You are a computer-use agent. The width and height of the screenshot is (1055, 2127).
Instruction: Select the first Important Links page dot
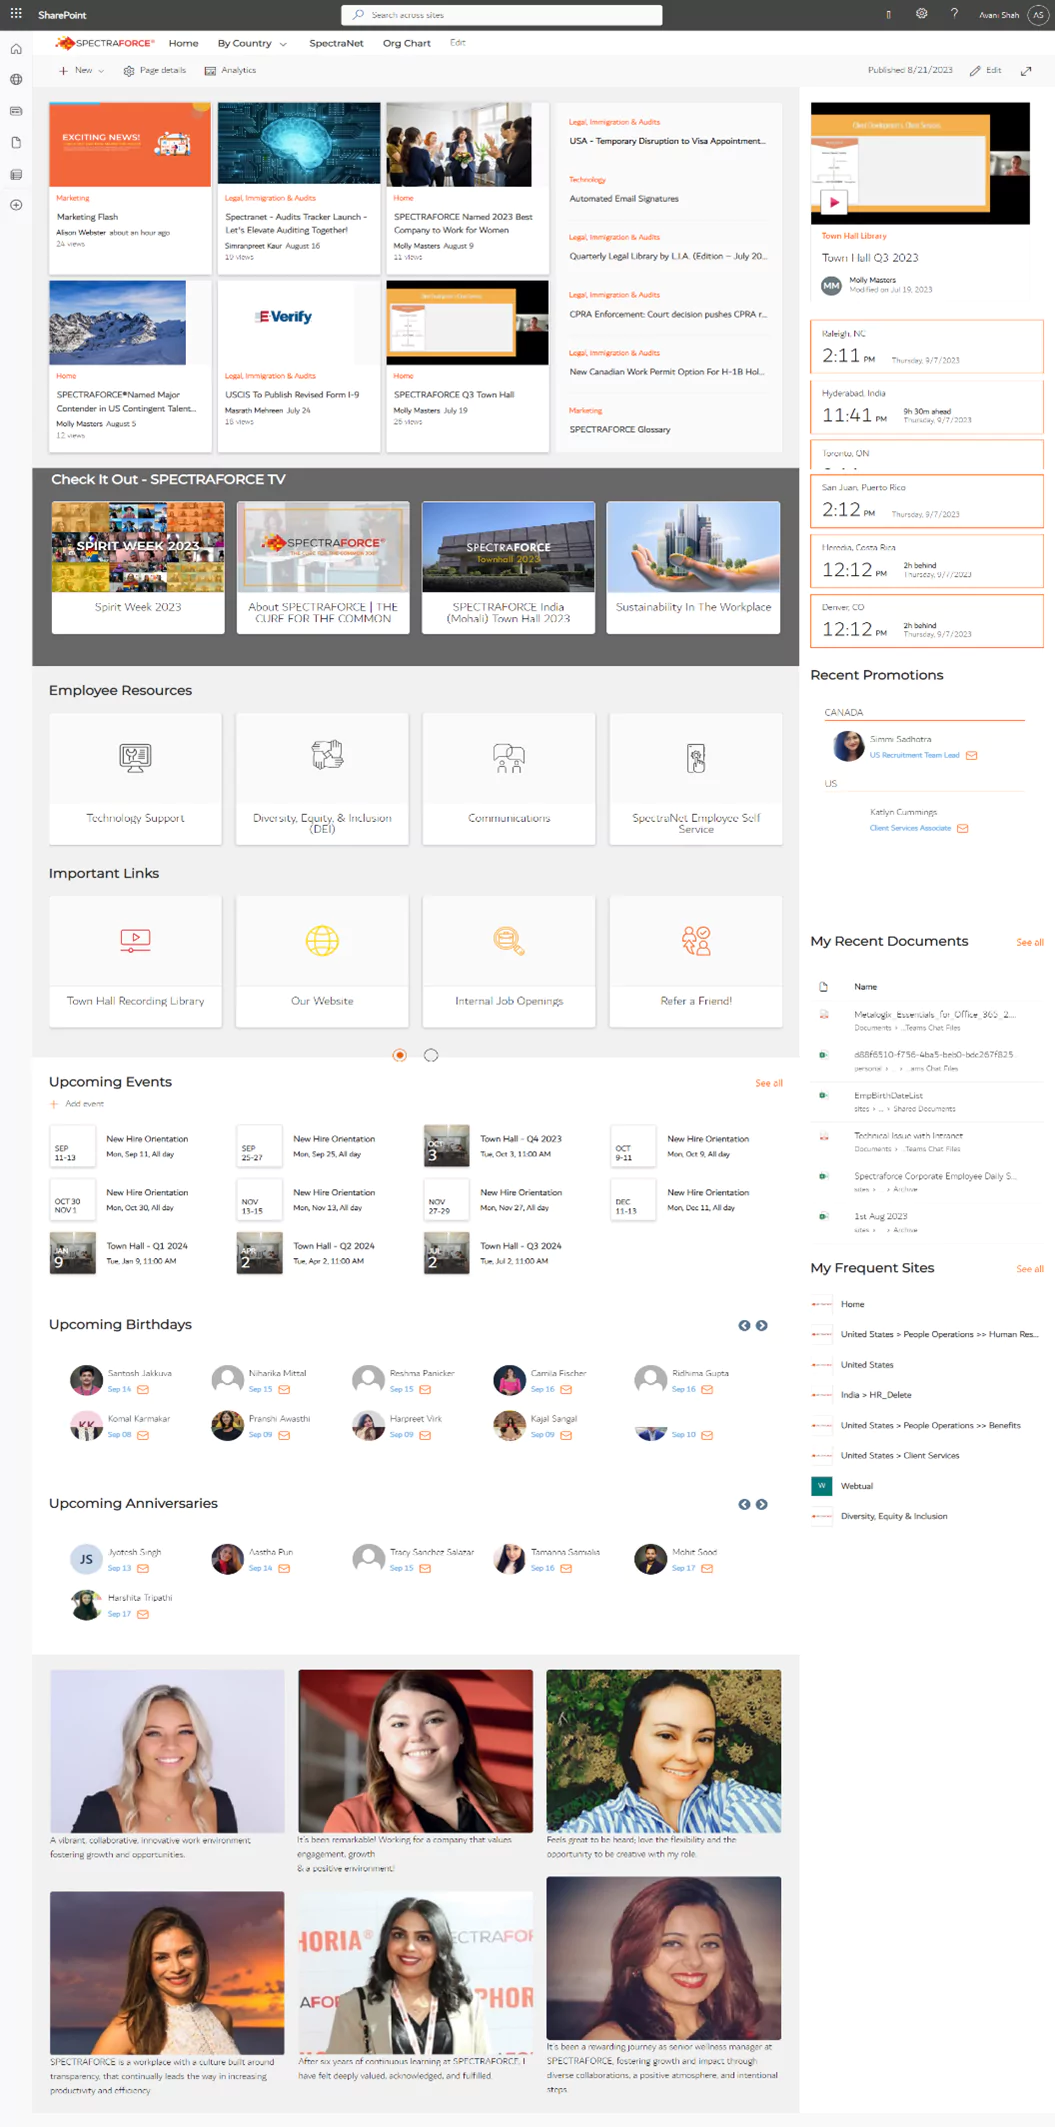(400, 1055)
